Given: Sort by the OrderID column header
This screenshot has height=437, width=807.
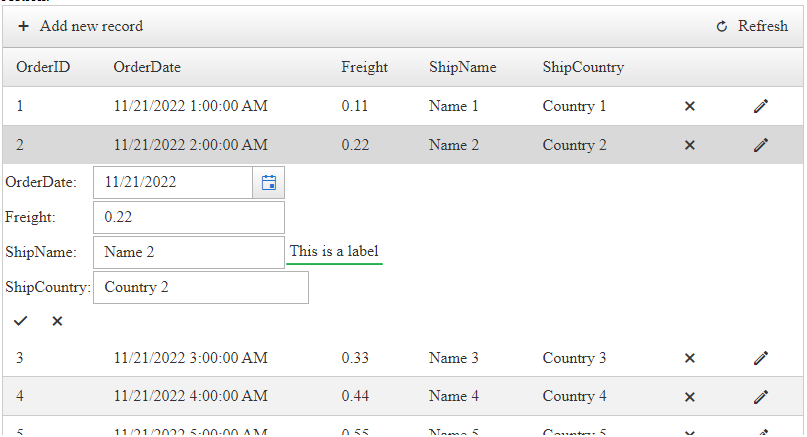Looking at the screenshot, I should coord(43,67).
